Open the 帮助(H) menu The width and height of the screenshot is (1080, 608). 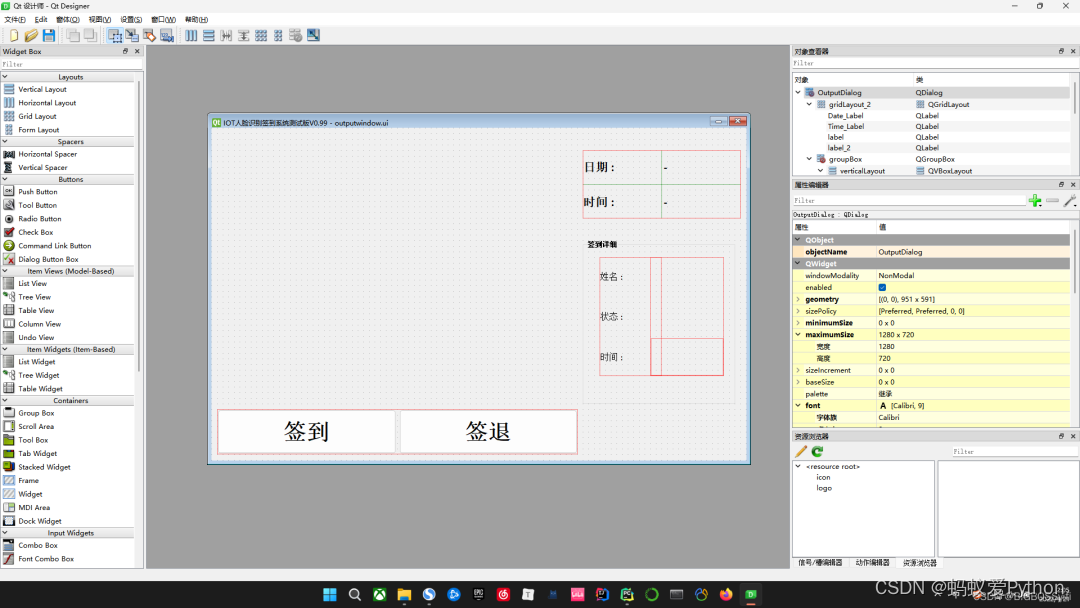point(196,19)
